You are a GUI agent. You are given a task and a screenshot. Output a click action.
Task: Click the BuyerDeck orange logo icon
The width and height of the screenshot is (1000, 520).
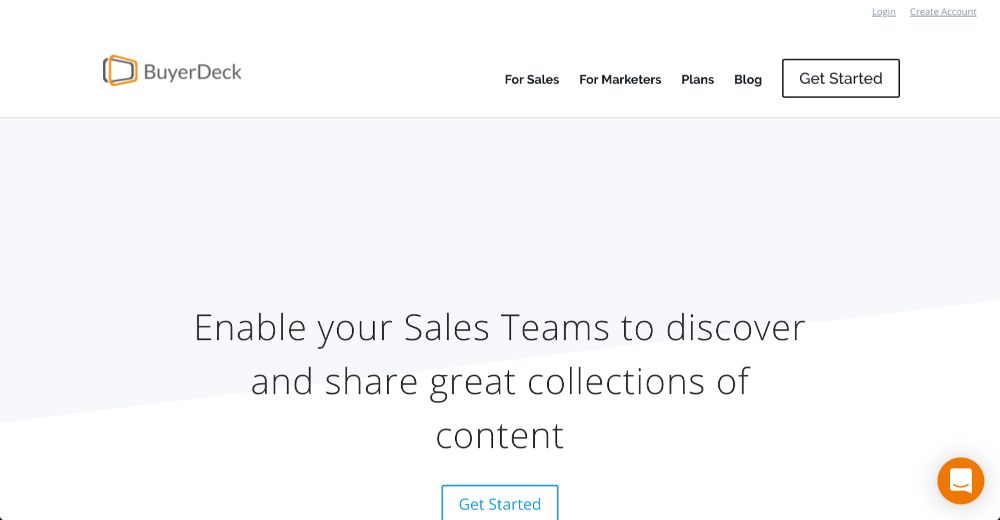120,71
